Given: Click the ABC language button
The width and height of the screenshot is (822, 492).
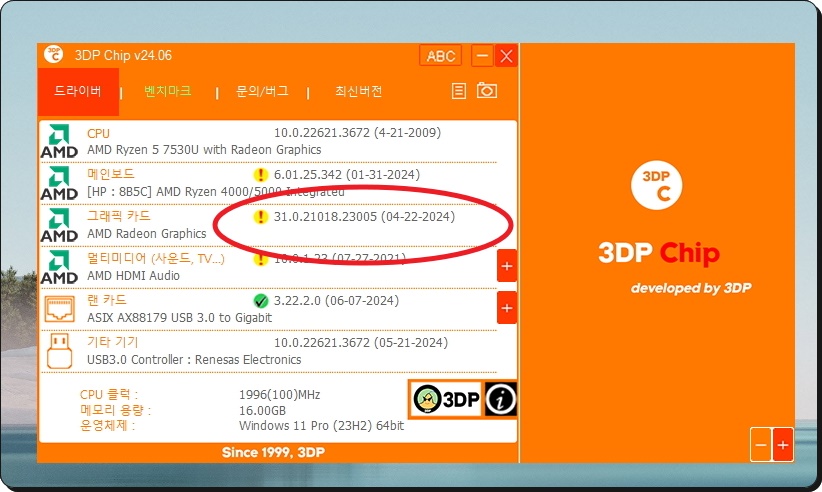Looking at the screenshot, I should [x=440, y=56].
